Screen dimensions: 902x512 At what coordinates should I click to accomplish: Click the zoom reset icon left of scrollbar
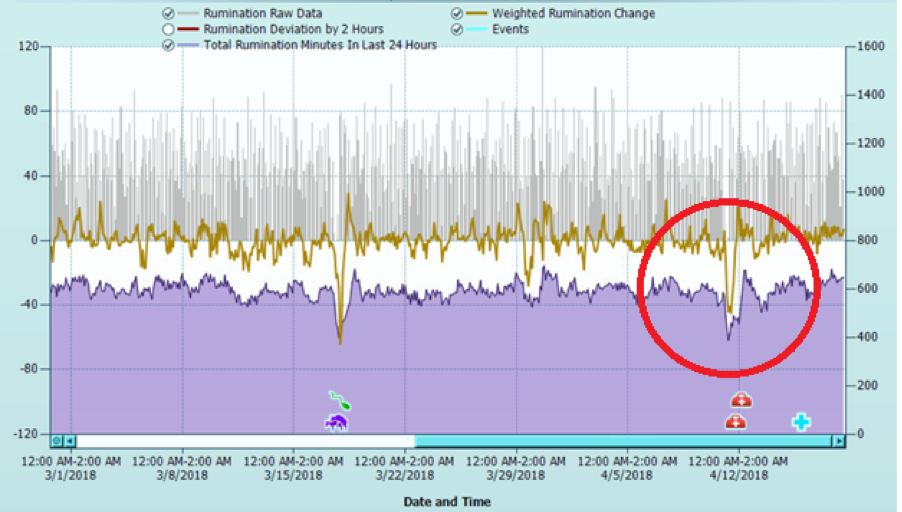point(57,441)
